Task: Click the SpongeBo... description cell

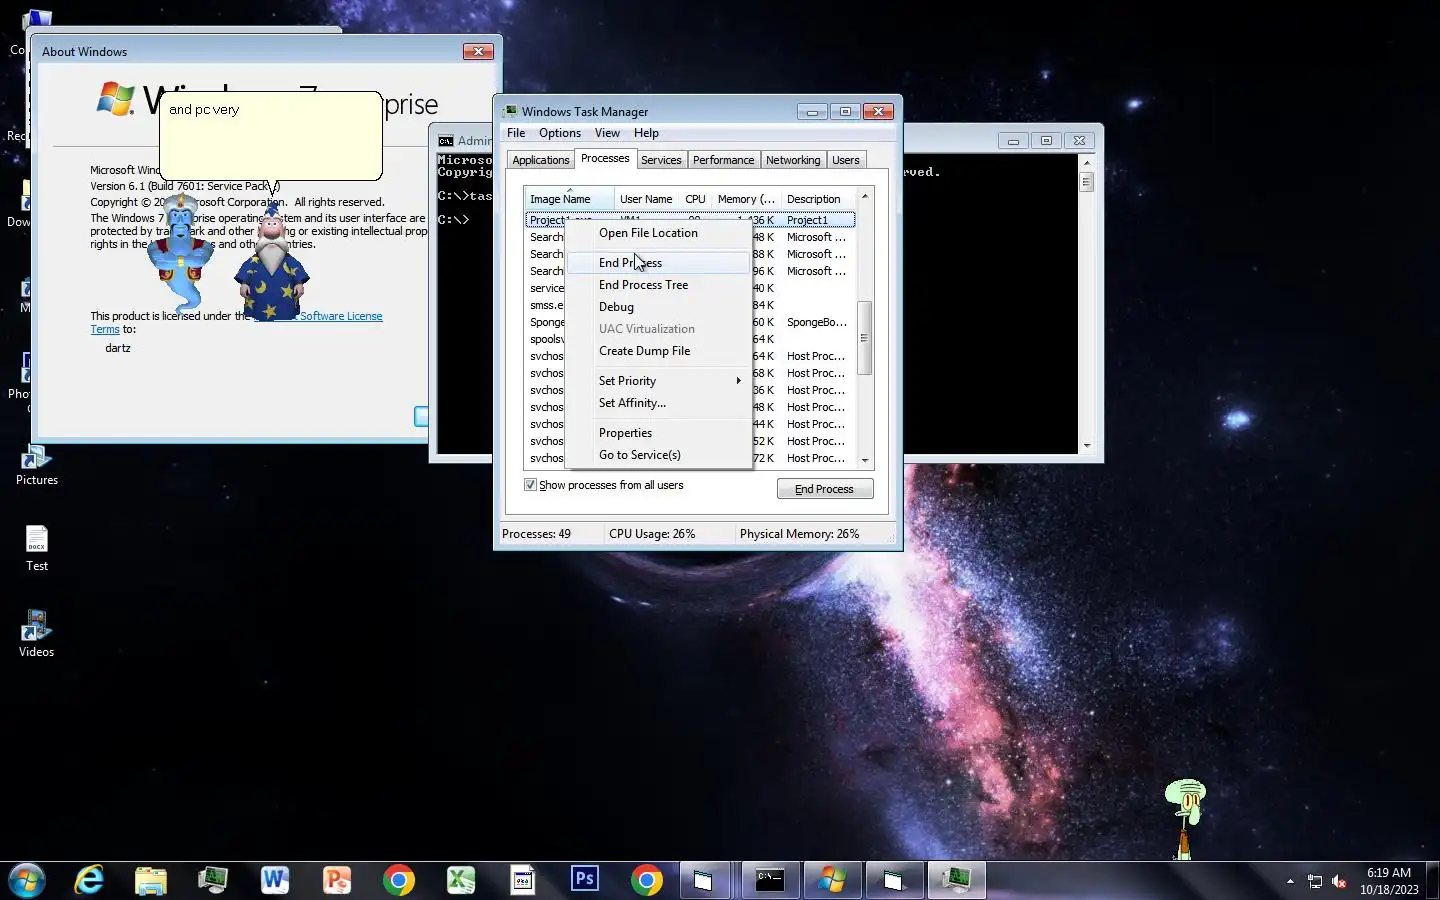Action: coord(817,322)
